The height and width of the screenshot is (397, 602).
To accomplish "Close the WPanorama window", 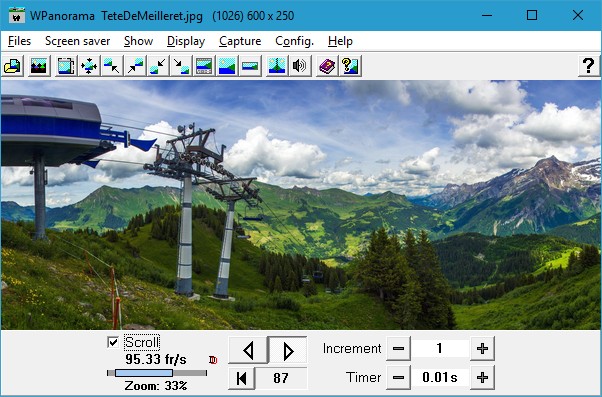I will [x=577, y=15].
